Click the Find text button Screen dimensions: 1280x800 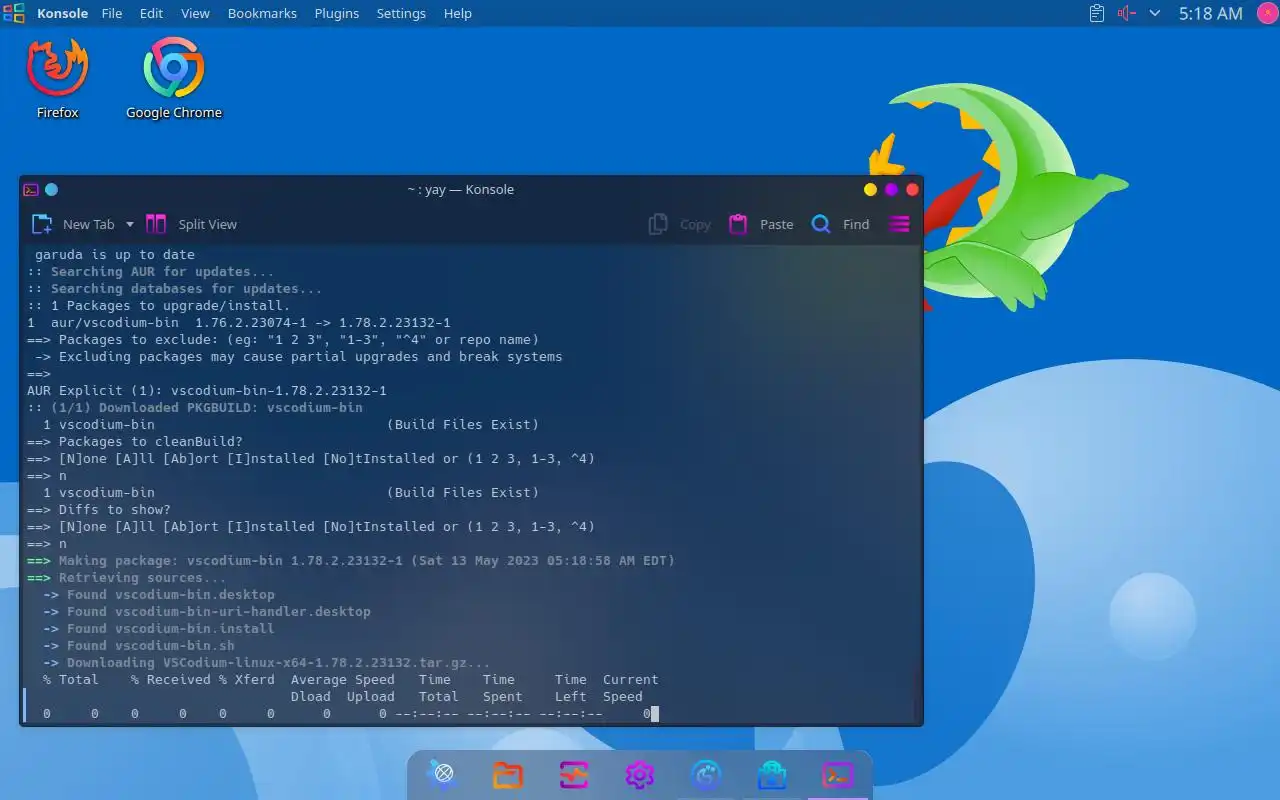[856, 224]
